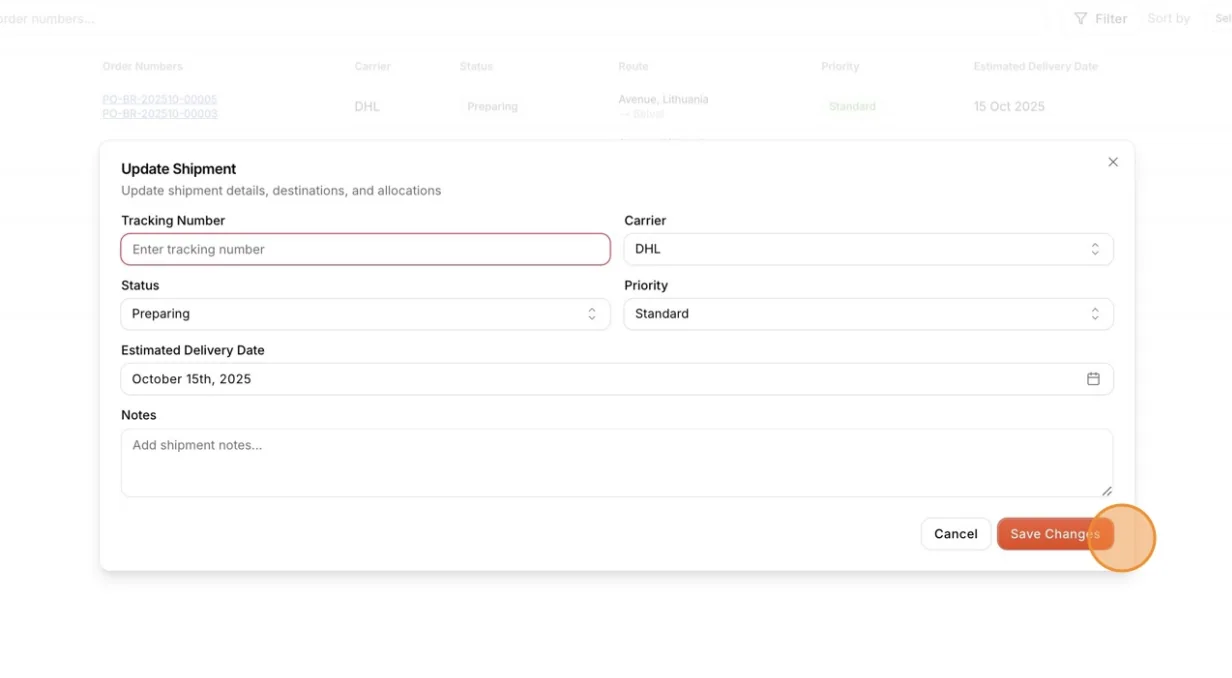The image size is (1232, 678).
Task: Click the Filter funnel icon
Action: tap(1081, 18)
